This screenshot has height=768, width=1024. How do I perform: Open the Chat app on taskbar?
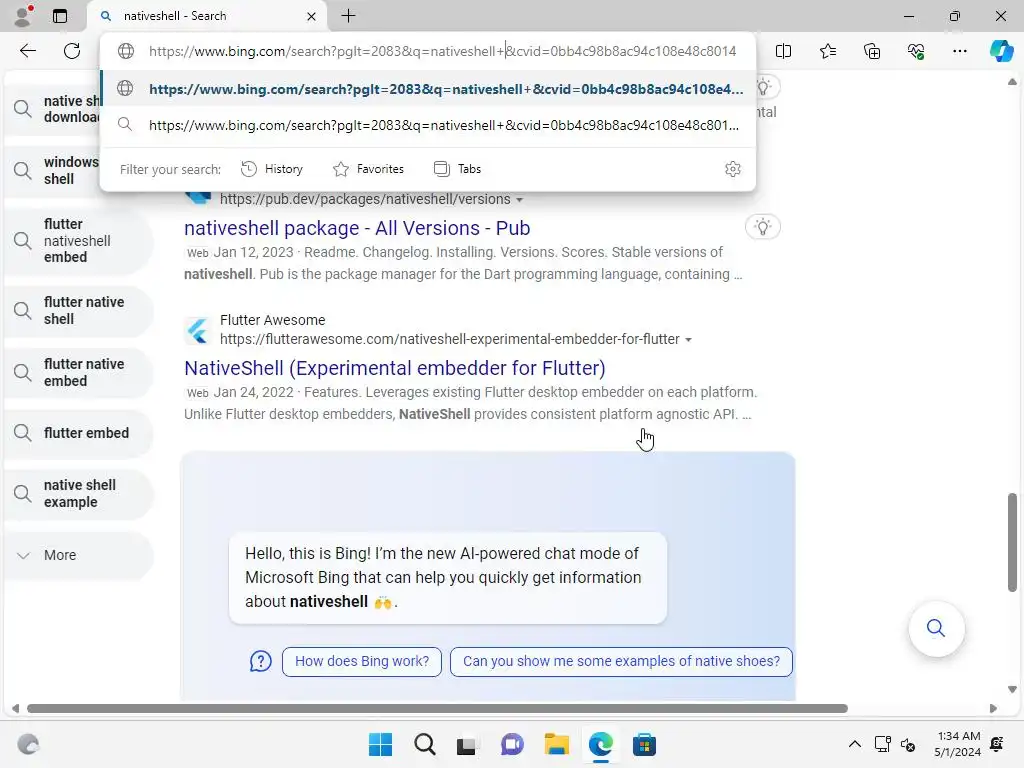512,744
